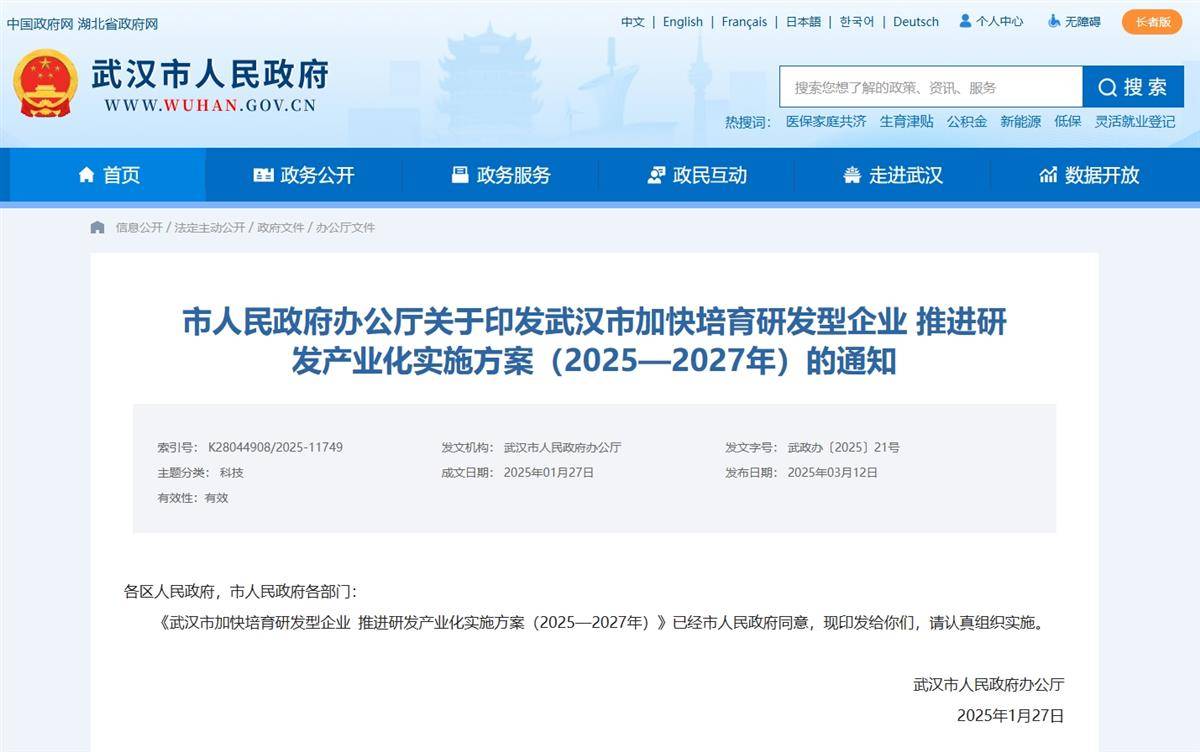This screenshot has height=752, width=1200.
Task: Click the 数据开放 chart icon
Action: point(1048,175)
